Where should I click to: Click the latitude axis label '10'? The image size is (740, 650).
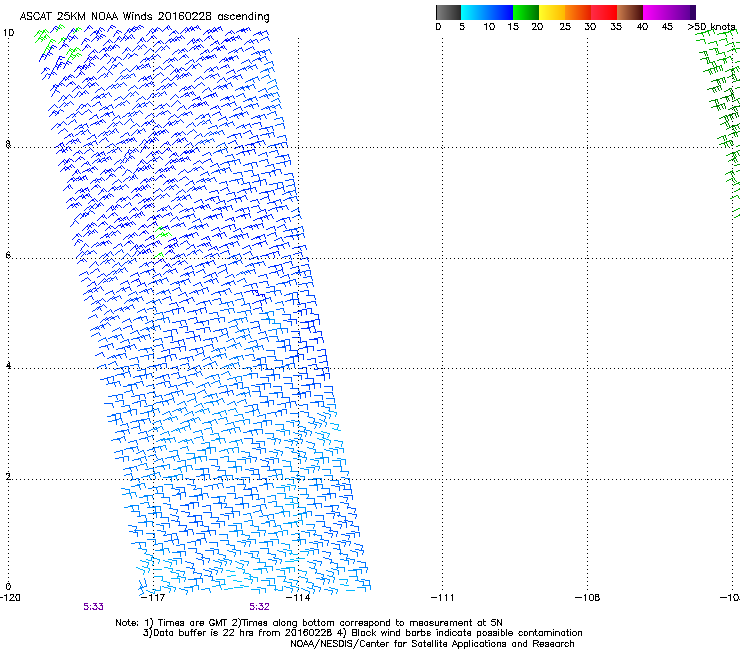point(8,33)
